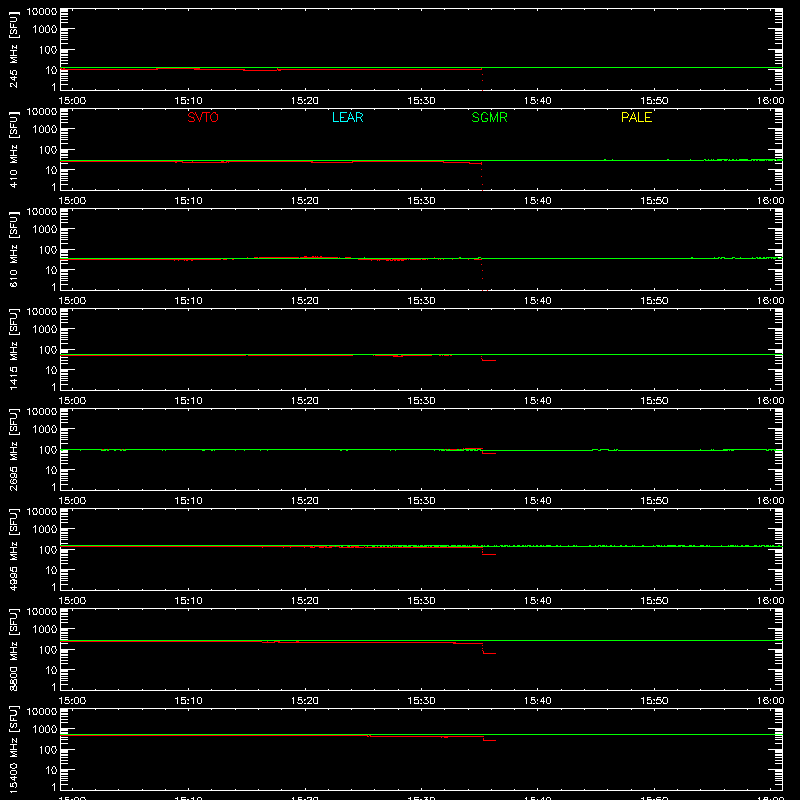Click 15:30 time label below 8800 MHz panel
Image resolution: width=800 pixels, height=800 pixels.
tap(421, 701)
